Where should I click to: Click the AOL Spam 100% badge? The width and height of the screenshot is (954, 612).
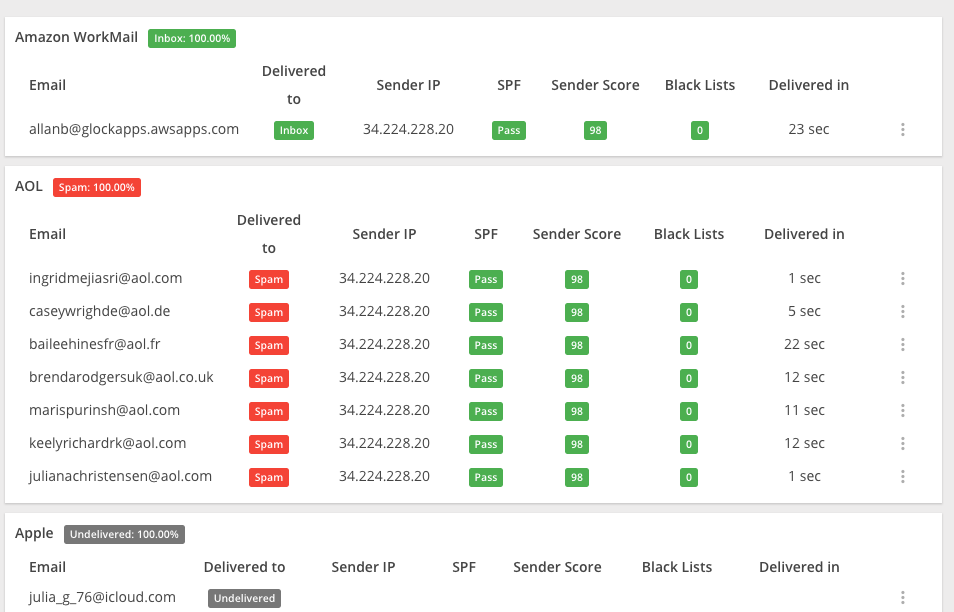pyautogui.click(x=97, y=187)
